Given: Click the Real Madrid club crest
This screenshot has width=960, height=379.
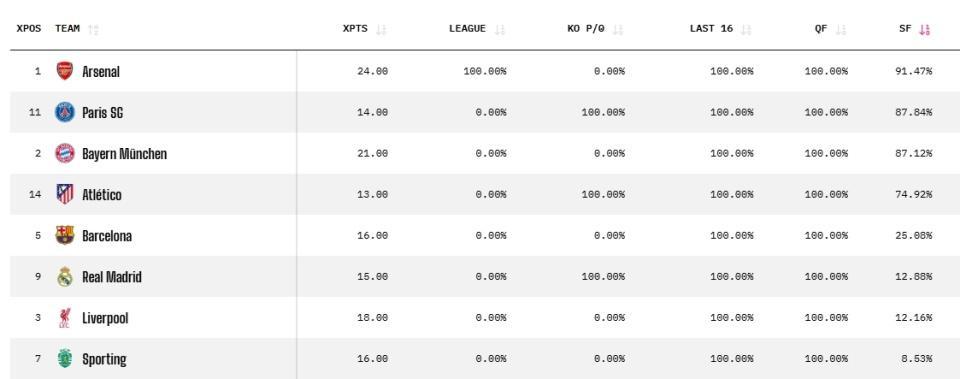Looking at the screenshot, I should [x=65, y=276].
